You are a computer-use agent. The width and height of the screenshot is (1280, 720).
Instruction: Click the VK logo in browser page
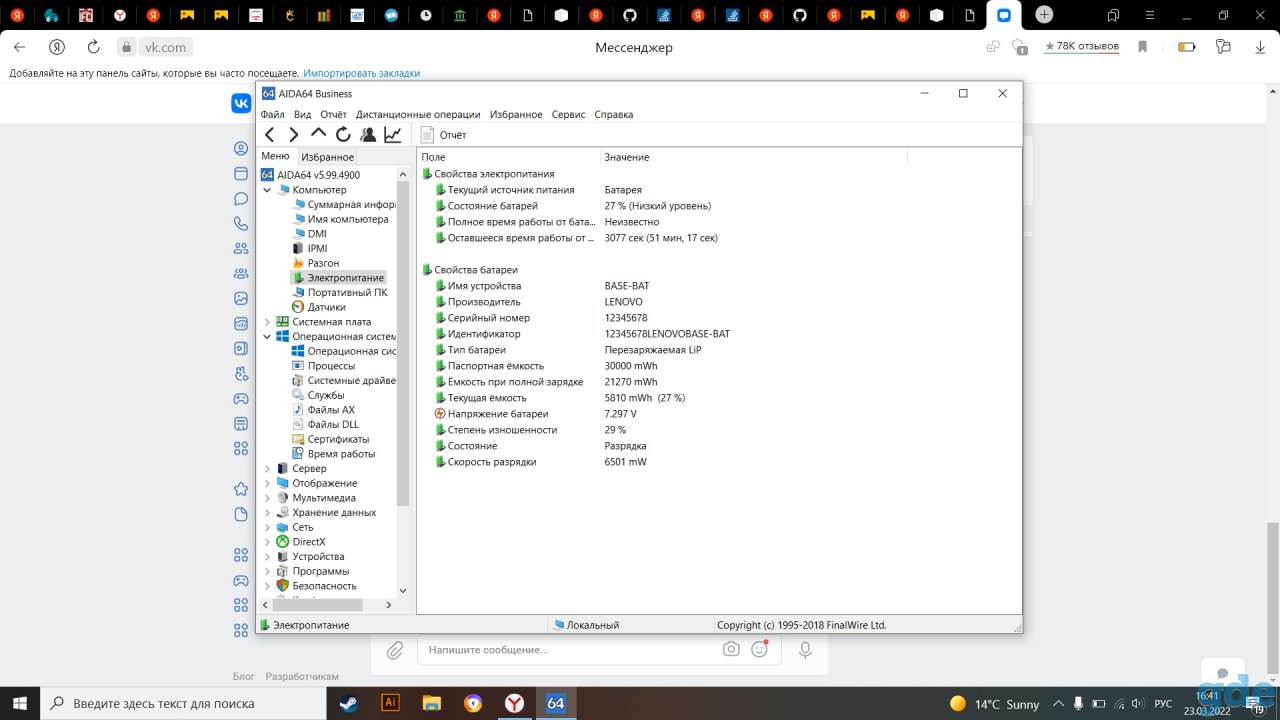[241, 103]
